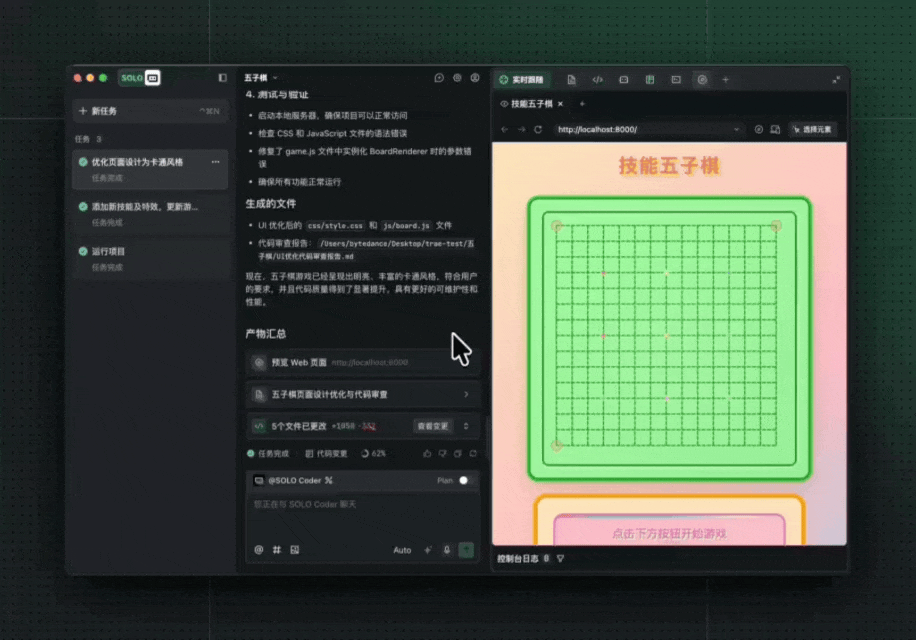The width and height of the screenshot is (916, 640).
Task: Open the code view icon in top toolbar
Action: tap(597, 79)
